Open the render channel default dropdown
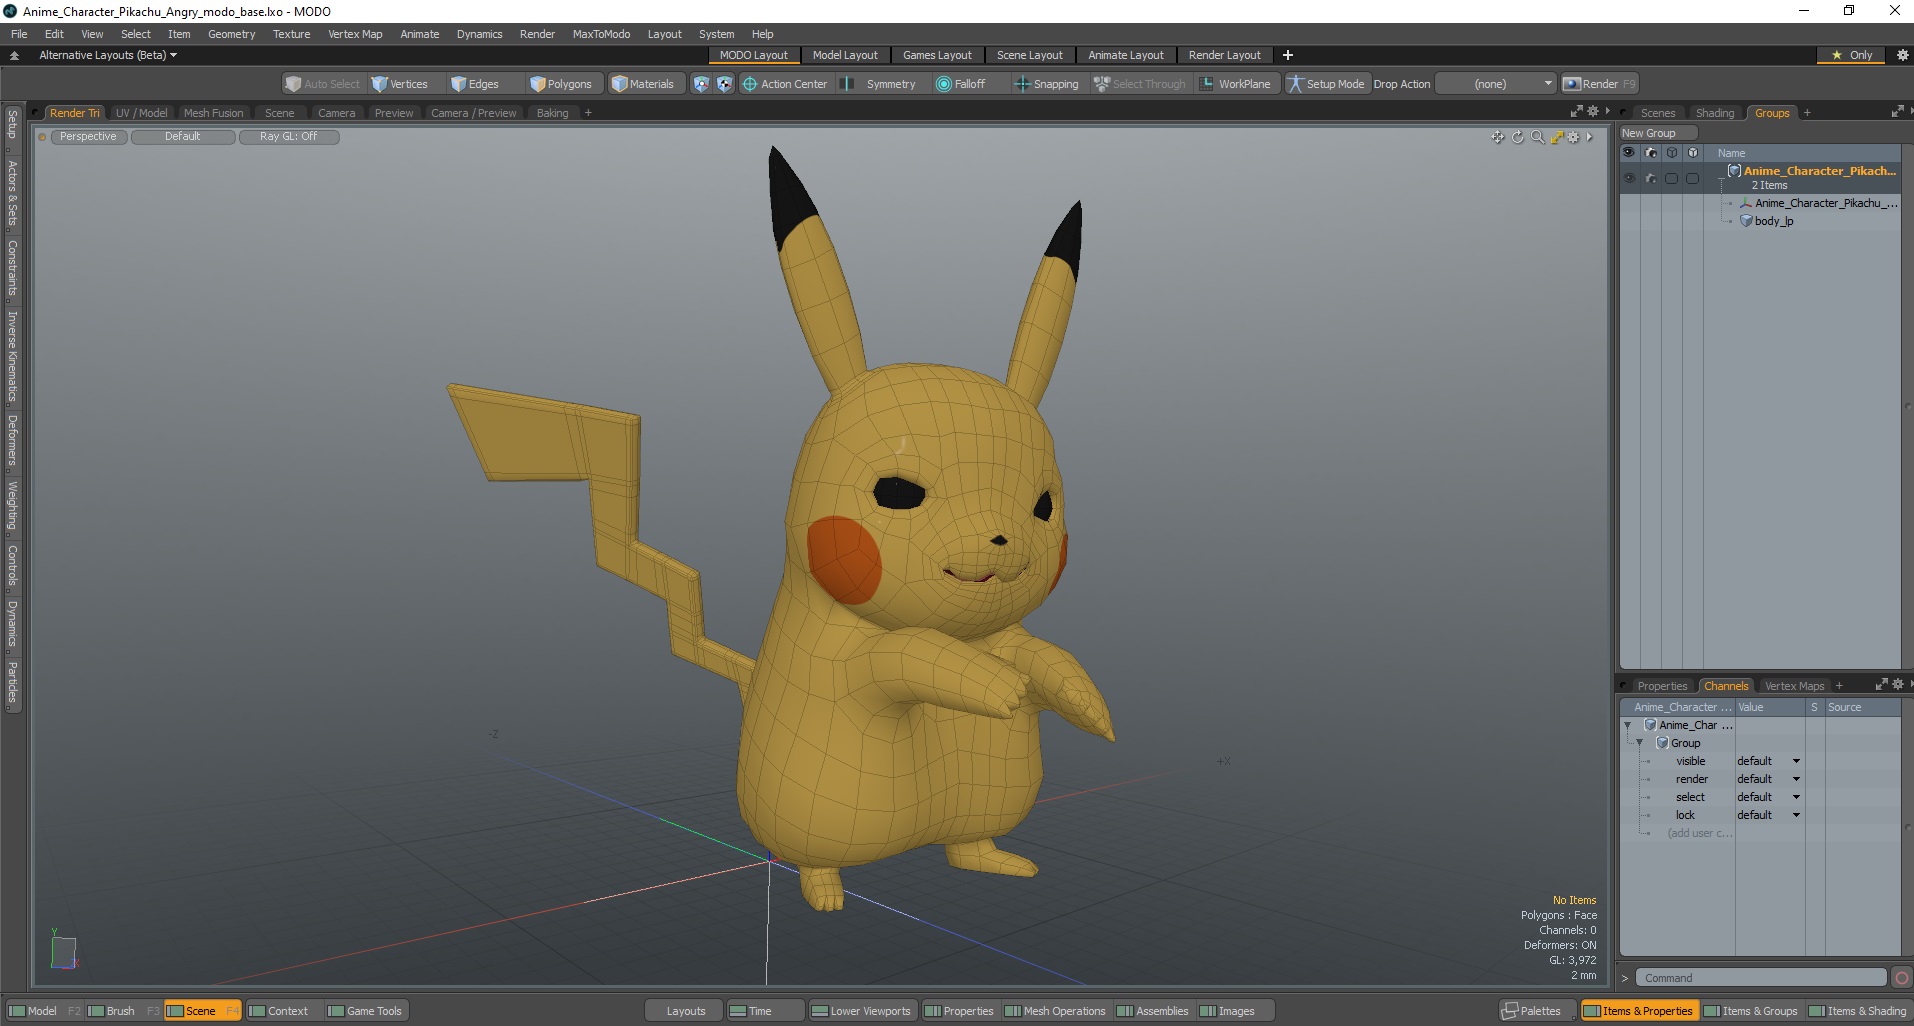The width and height of the screenshot is (1914, 1026). 1769,779
